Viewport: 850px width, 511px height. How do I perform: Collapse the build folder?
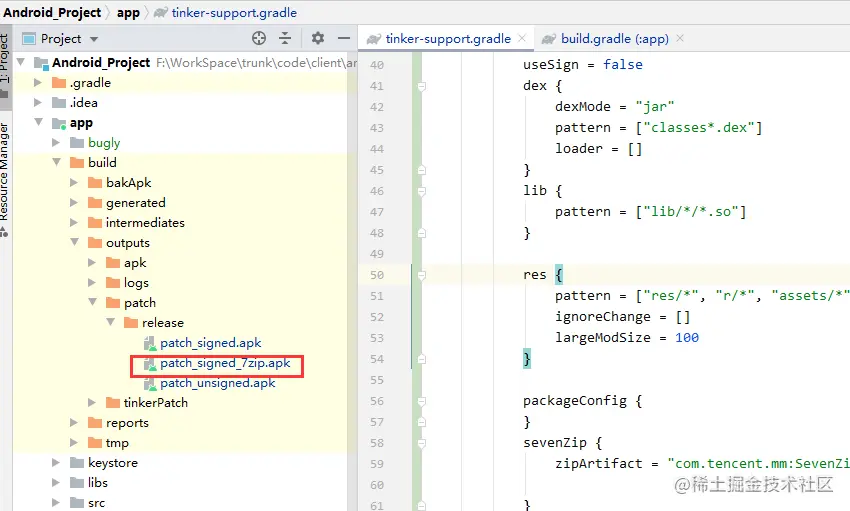tap(56, 163)
